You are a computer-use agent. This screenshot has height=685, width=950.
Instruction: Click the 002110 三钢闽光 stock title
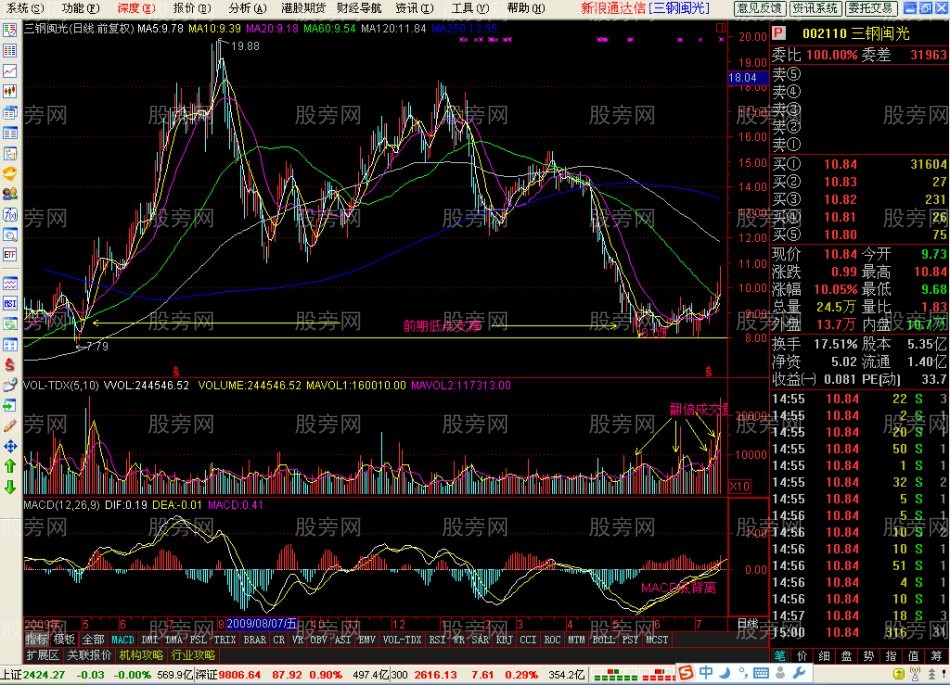[855, 33]
